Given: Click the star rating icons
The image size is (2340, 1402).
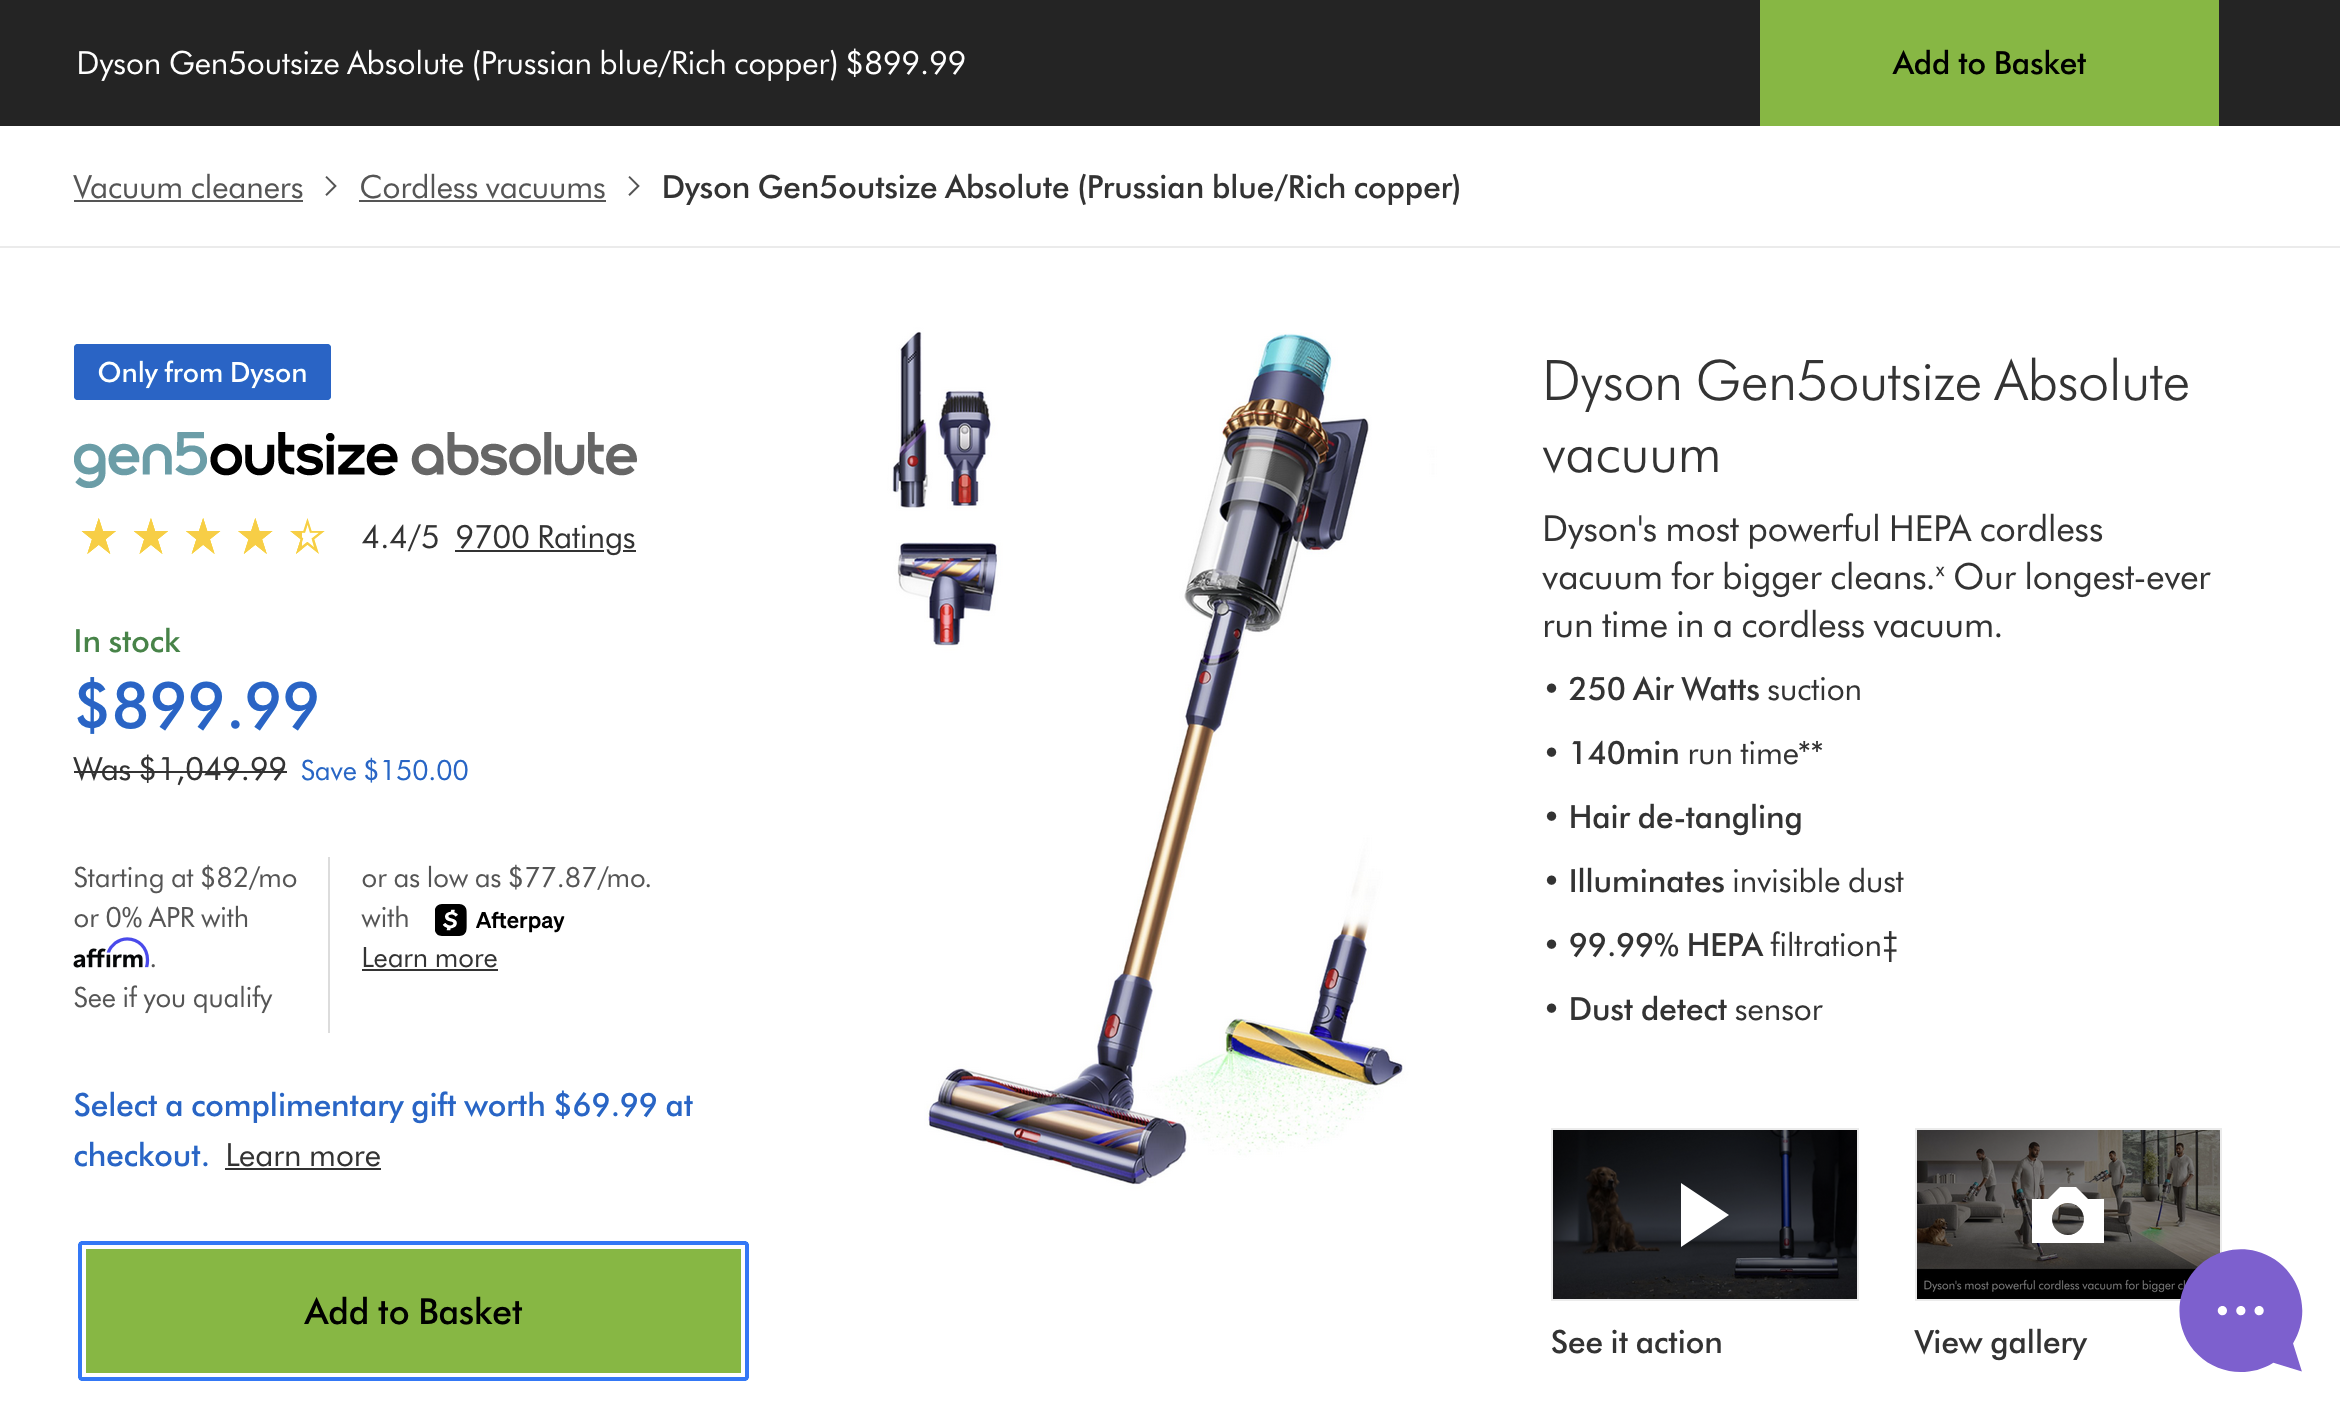Looking at the screenshot, I should click(203, 537).
